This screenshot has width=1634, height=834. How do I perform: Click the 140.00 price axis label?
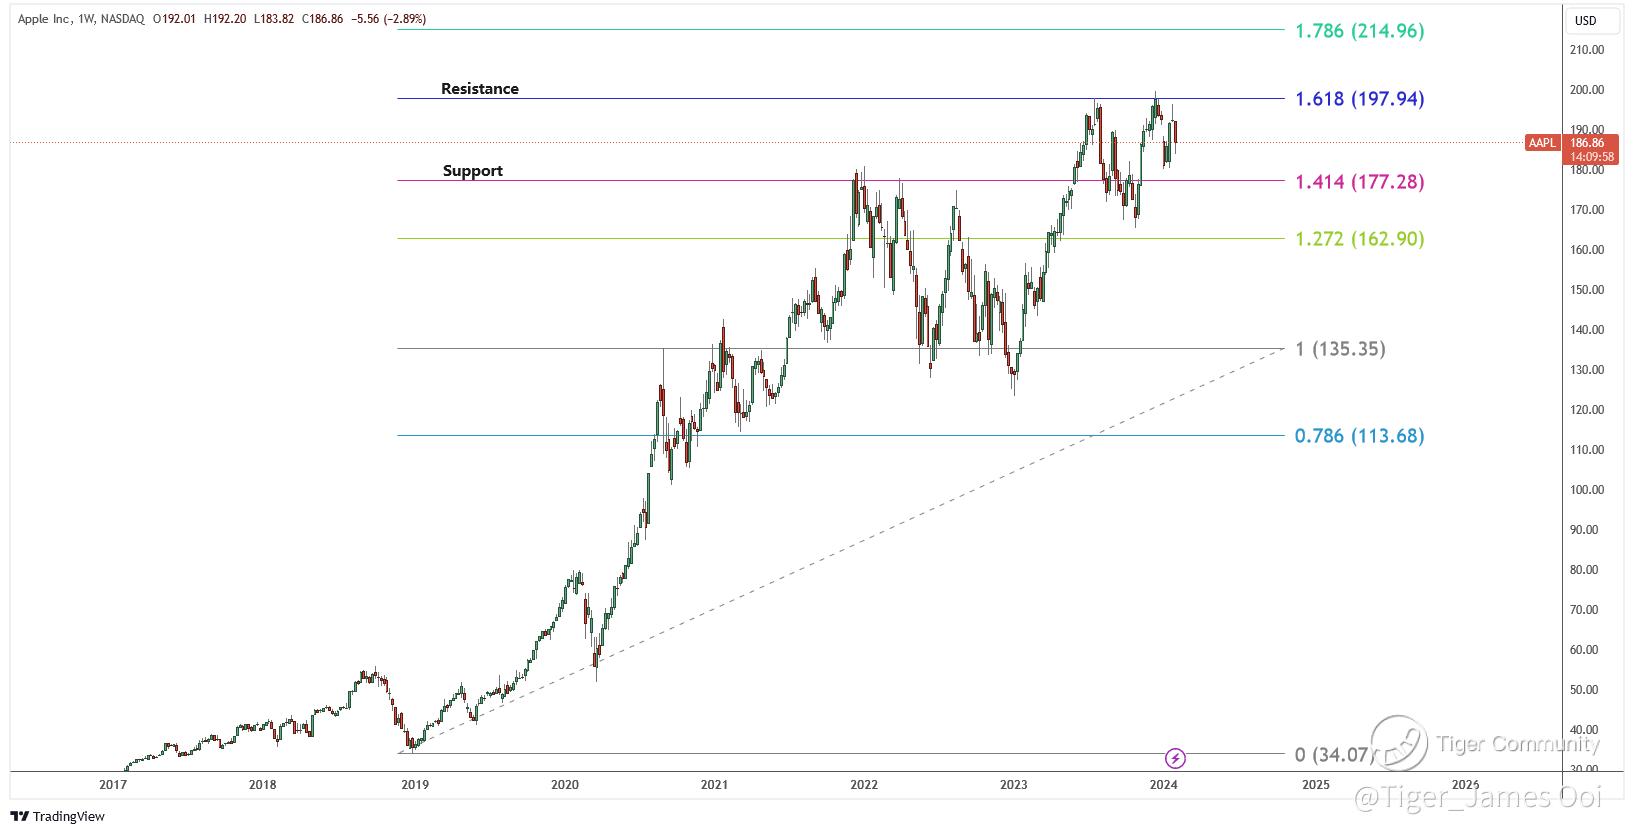[x=1587, y=330]
